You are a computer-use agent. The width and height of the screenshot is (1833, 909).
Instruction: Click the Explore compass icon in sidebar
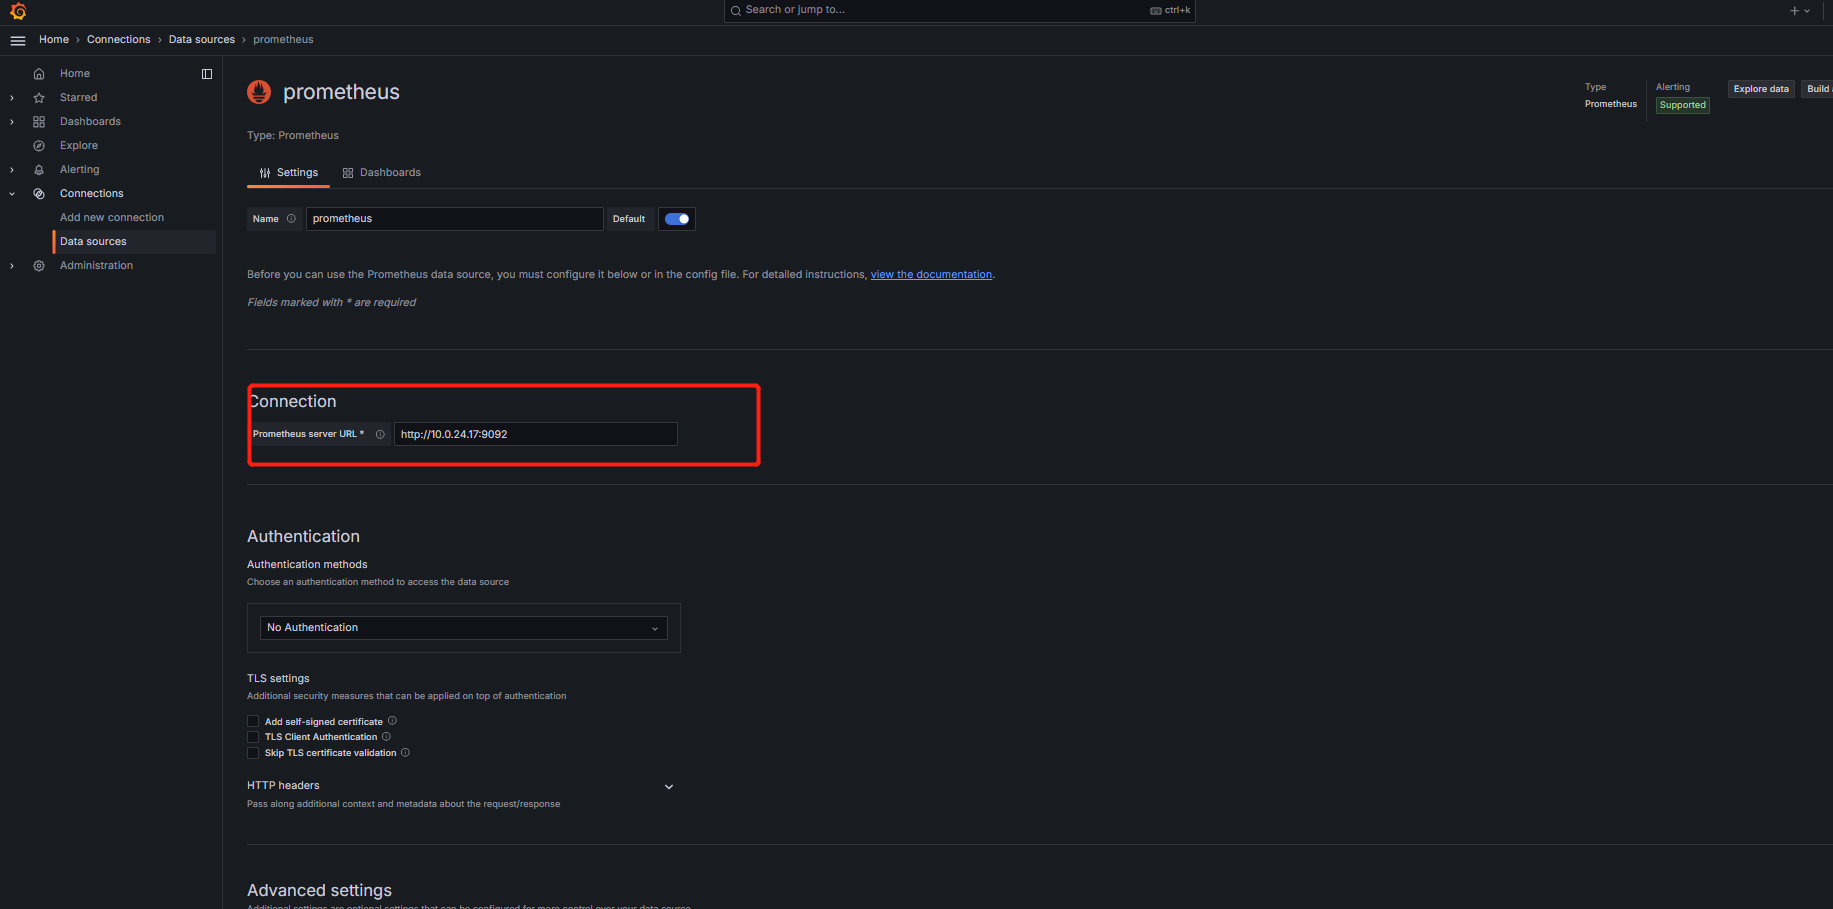(x=39, y=146)
